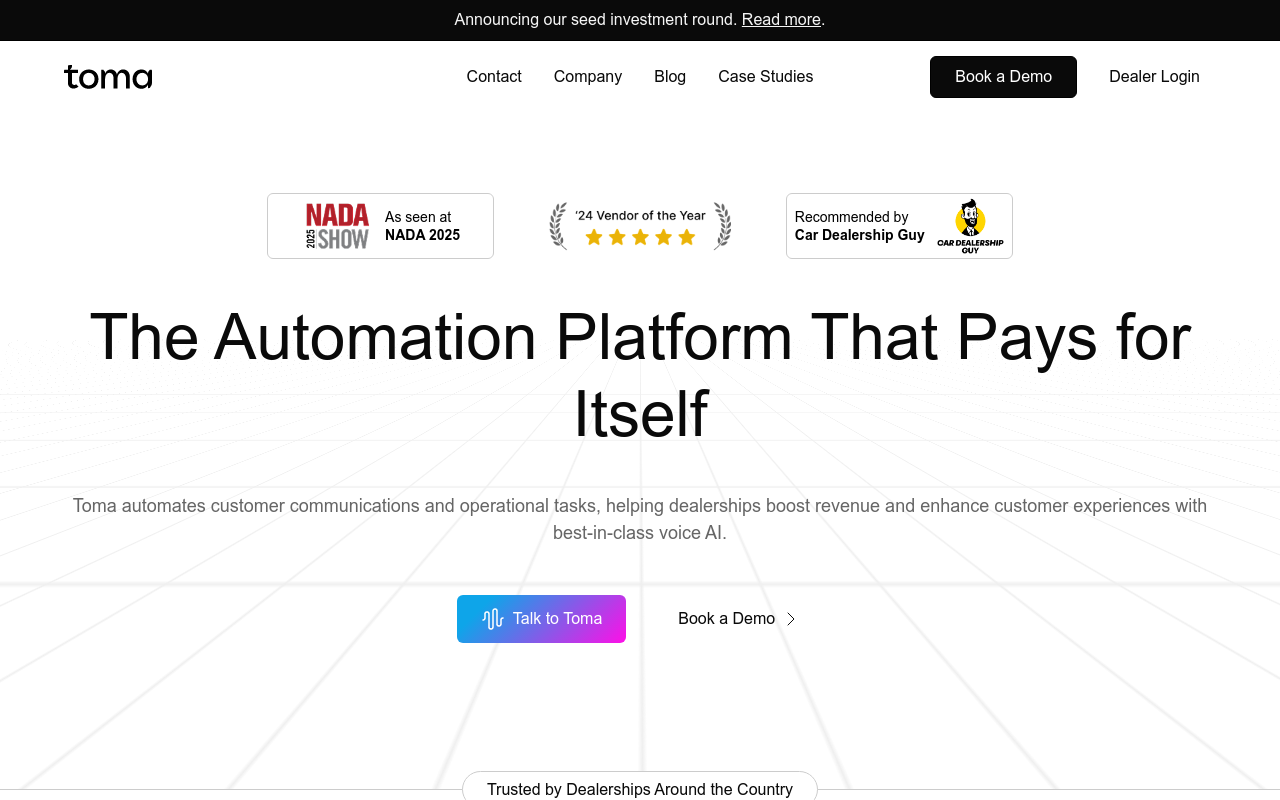Image resolution: width=1280 pixels, height=800 pixels.
Task: Click the toma logo
Action: click(x=108, y=77)
